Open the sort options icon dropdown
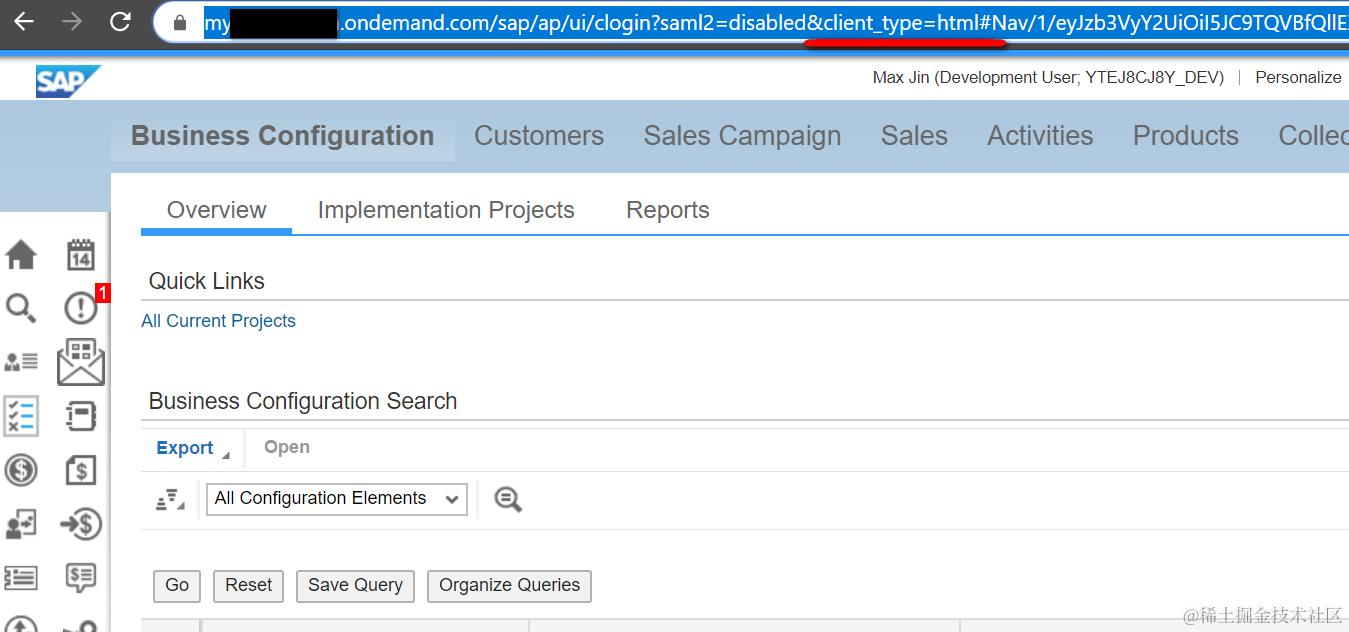This screenshot has height=632, width=1349. pyautogui.click(x=169, y=499)
